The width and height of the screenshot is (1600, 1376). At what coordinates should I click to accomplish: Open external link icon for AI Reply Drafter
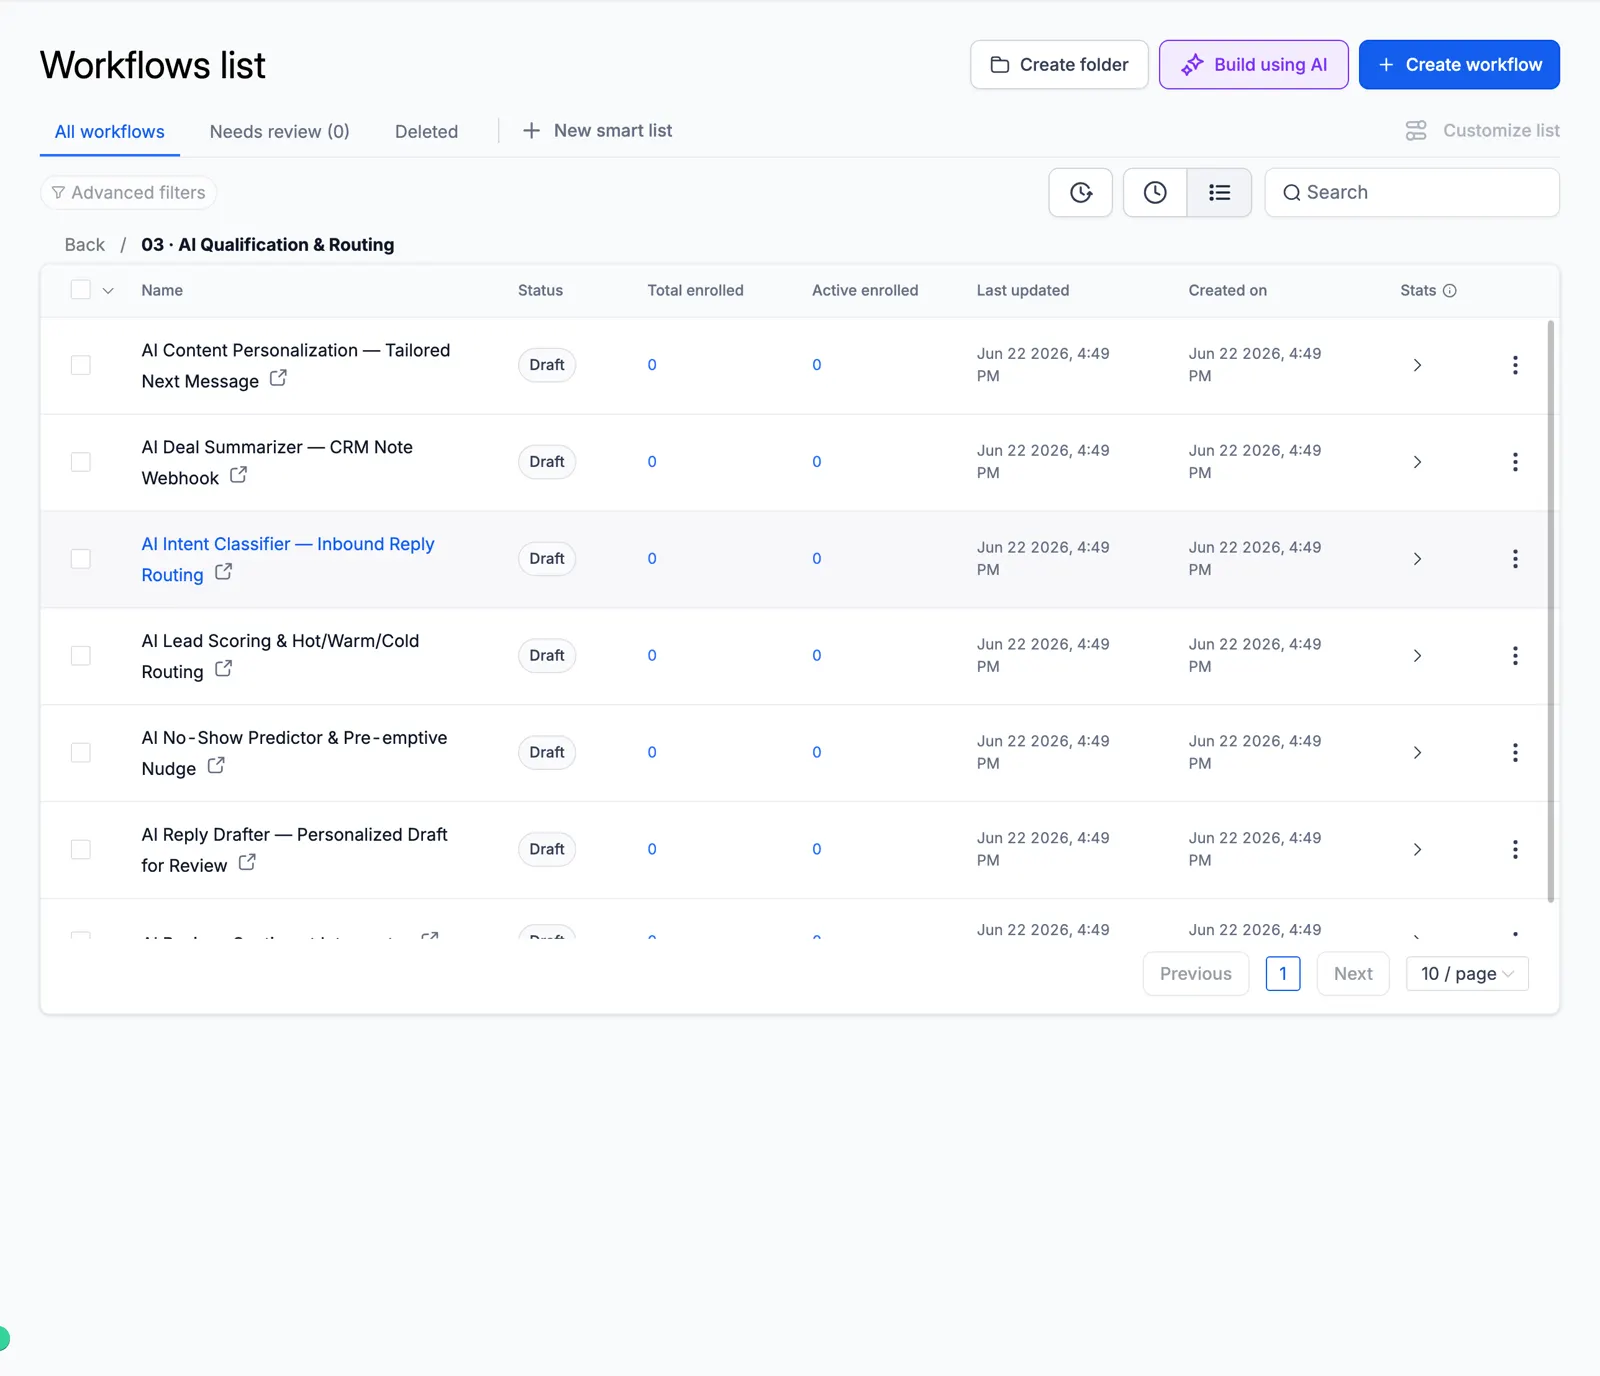coord(247,862)
